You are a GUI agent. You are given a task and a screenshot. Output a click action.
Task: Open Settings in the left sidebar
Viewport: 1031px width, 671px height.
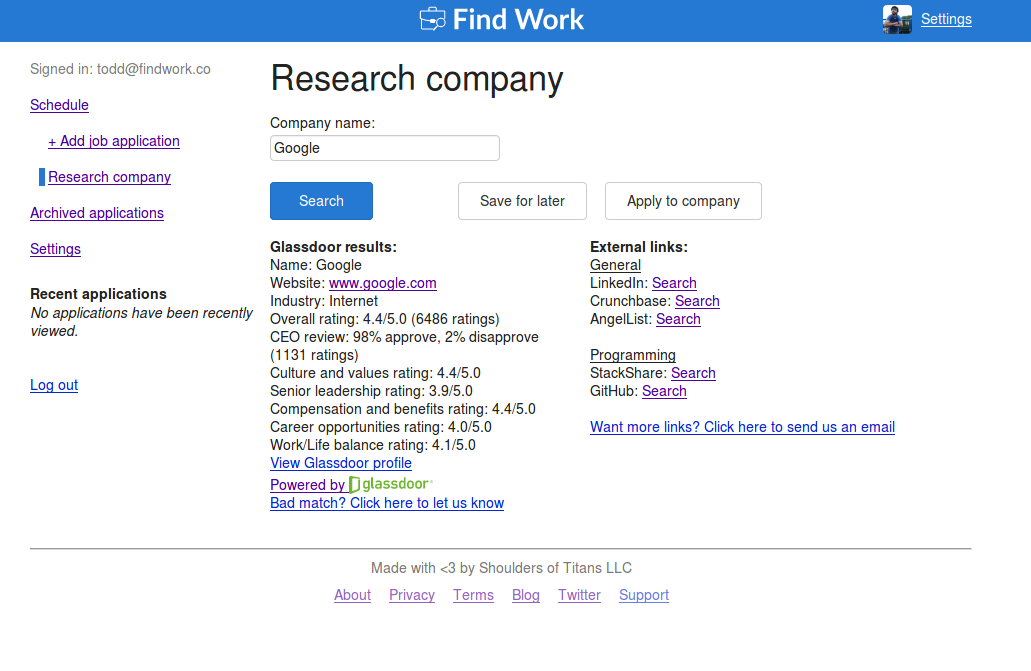coord(55,249)
